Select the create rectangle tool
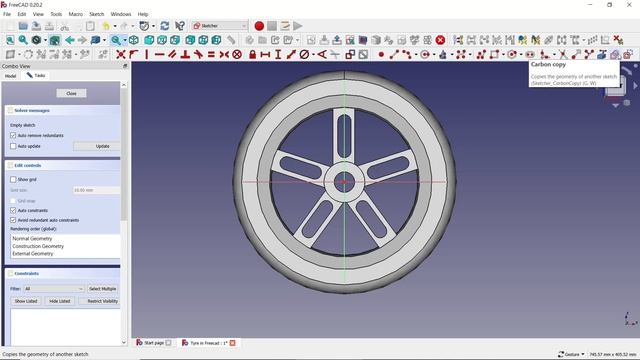The width and height of the screenshot is (640, 360). tap(494, 54)
